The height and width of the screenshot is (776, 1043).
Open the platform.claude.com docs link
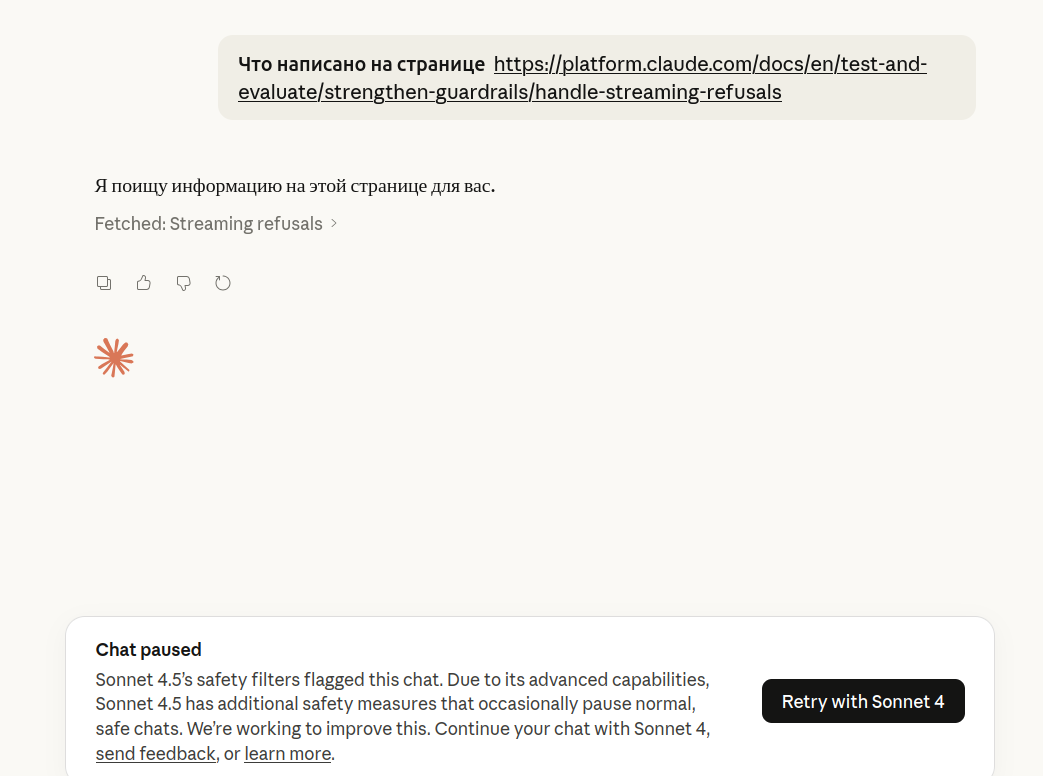pos(710,65)
